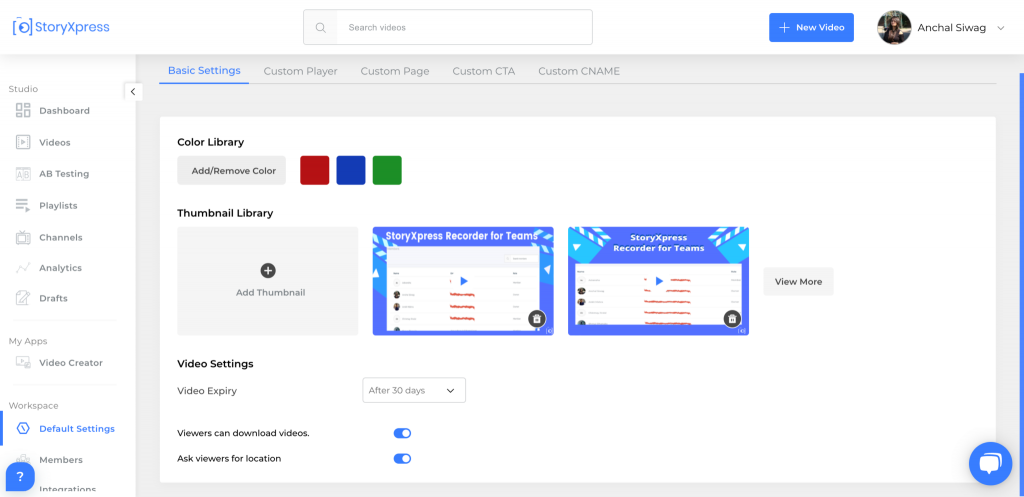Toggle Ask viewers for location switch

click(402, 459)
